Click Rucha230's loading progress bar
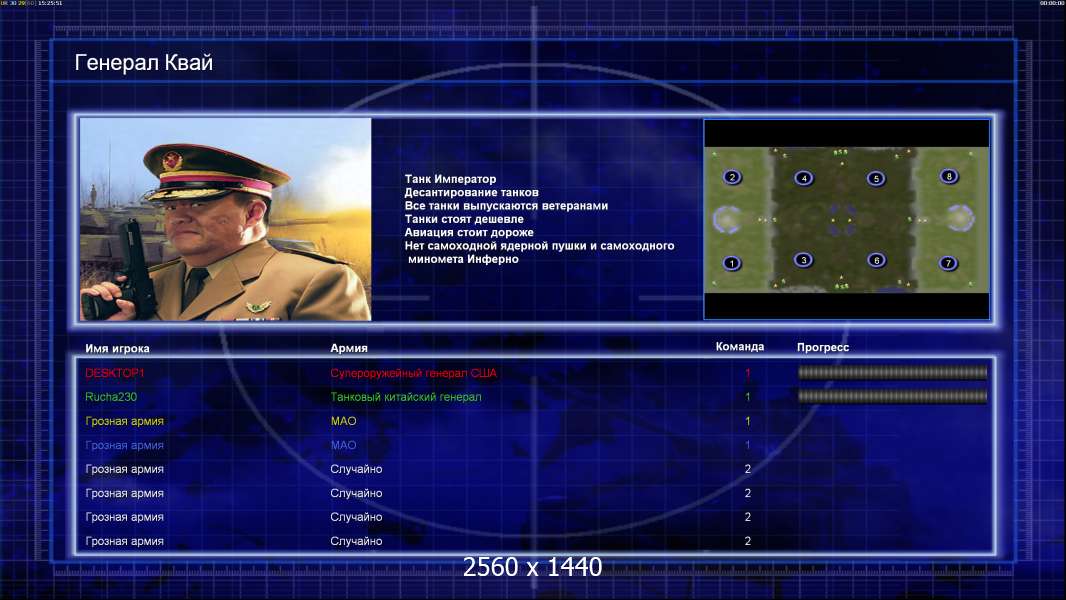Viewport: 1066px width, 600px height. 893,396
